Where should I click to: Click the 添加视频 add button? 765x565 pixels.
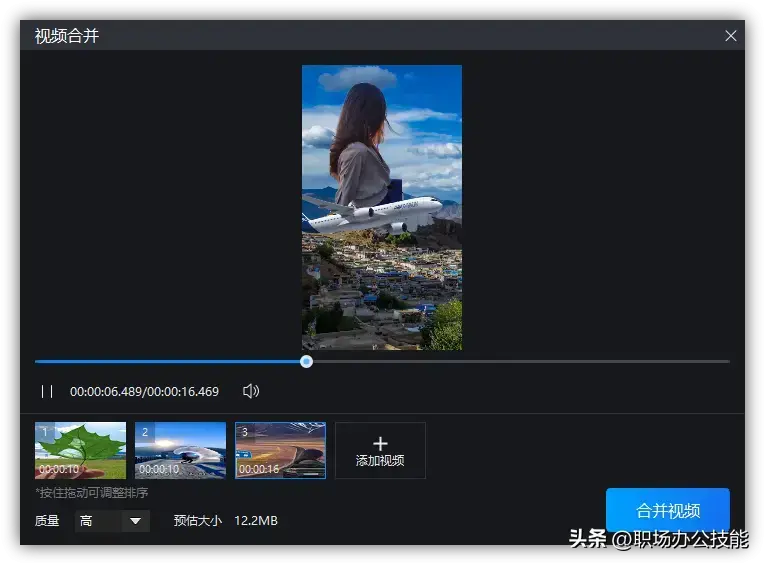pos(380,450)
